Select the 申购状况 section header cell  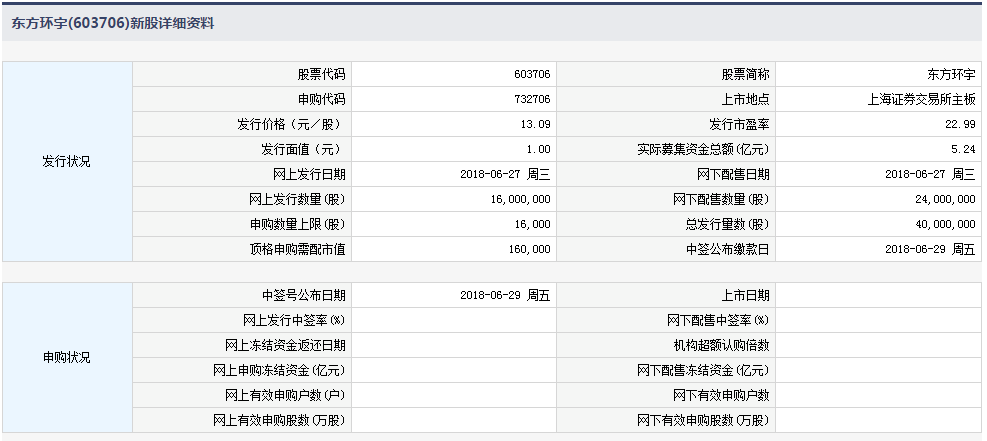point(66,357)
